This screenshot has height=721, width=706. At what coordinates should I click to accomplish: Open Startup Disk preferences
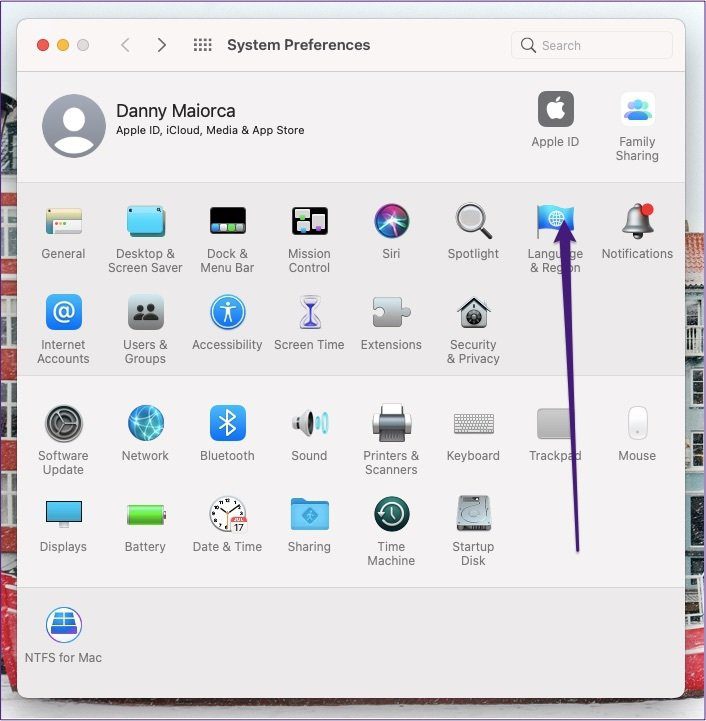[x=473, y=514]
